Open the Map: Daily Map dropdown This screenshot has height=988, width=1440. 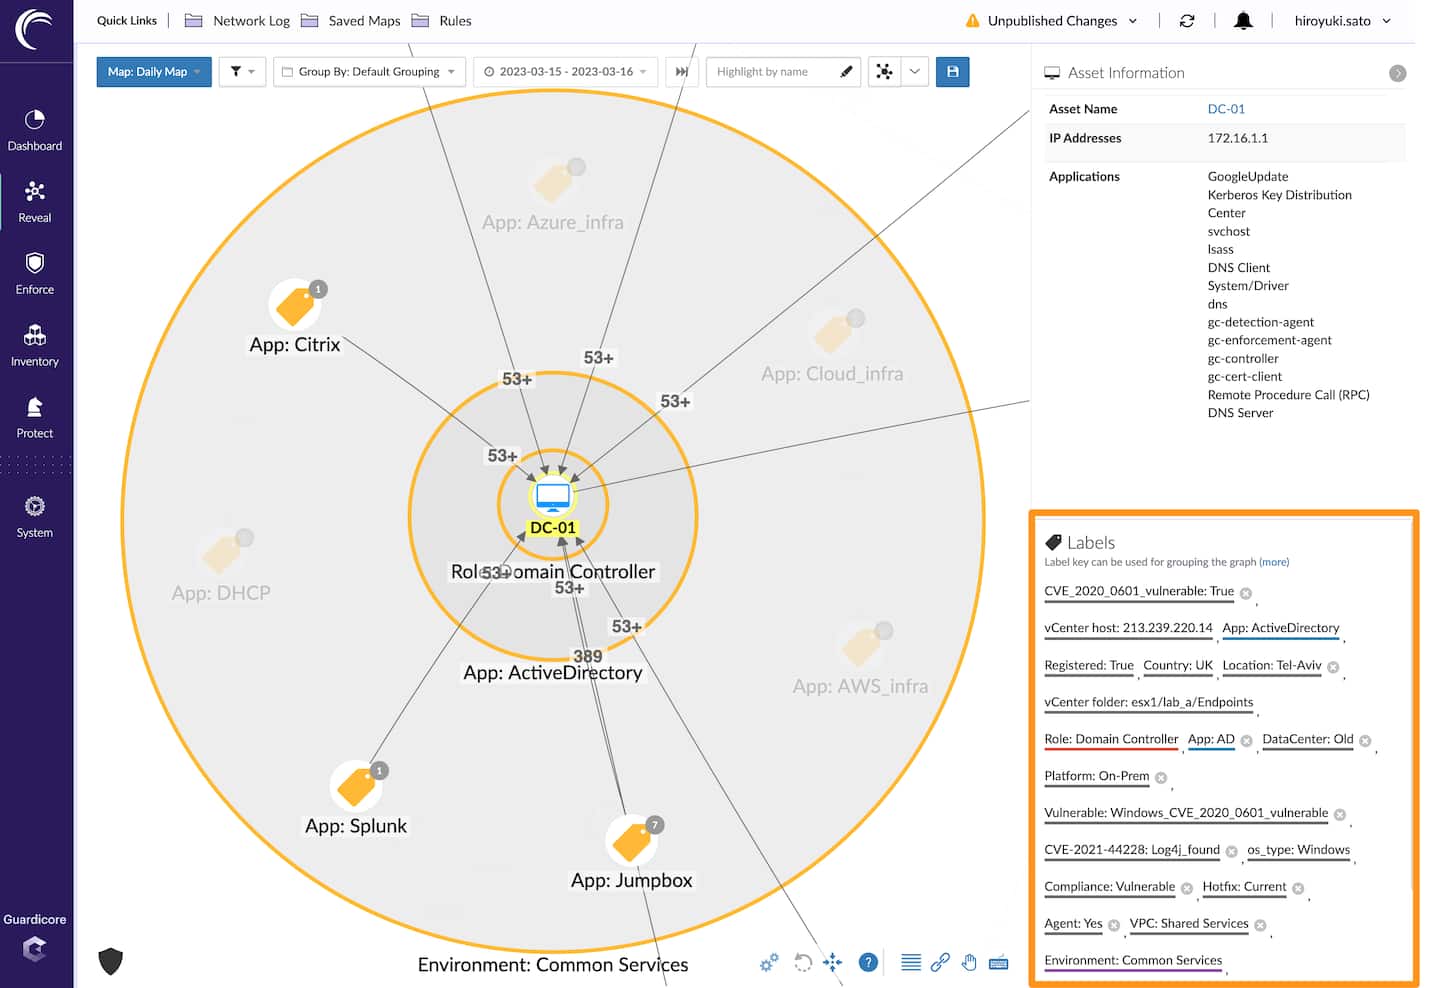coord(154,72)
